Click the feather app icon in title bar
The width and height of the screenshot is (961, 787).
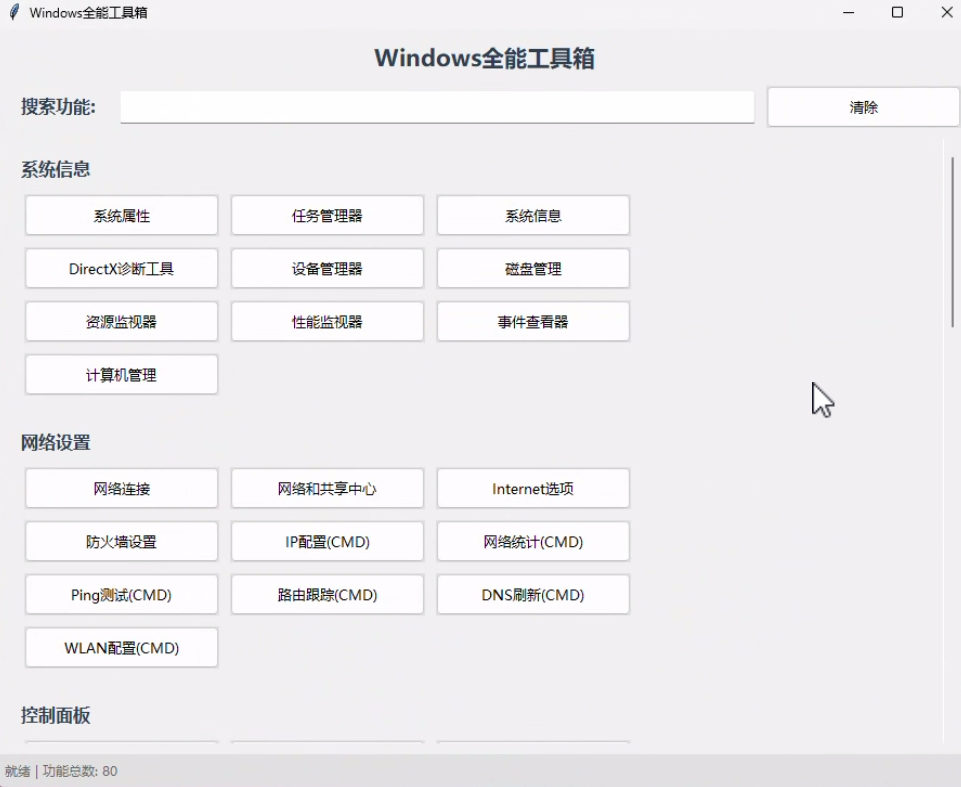(x=14, y=12)
